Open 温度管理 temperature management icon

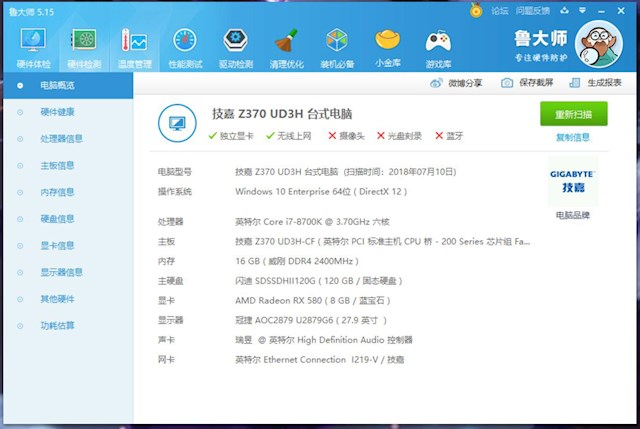134,40
